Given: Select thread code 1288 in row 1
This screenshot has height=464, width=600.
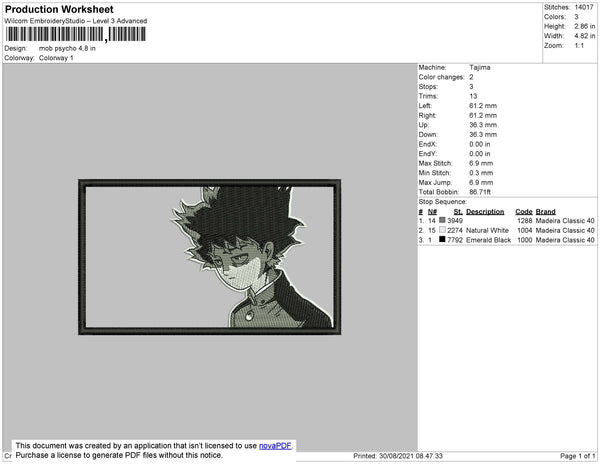Looking at the screenshot, I should pyautogui.click(x=525, y=221).
